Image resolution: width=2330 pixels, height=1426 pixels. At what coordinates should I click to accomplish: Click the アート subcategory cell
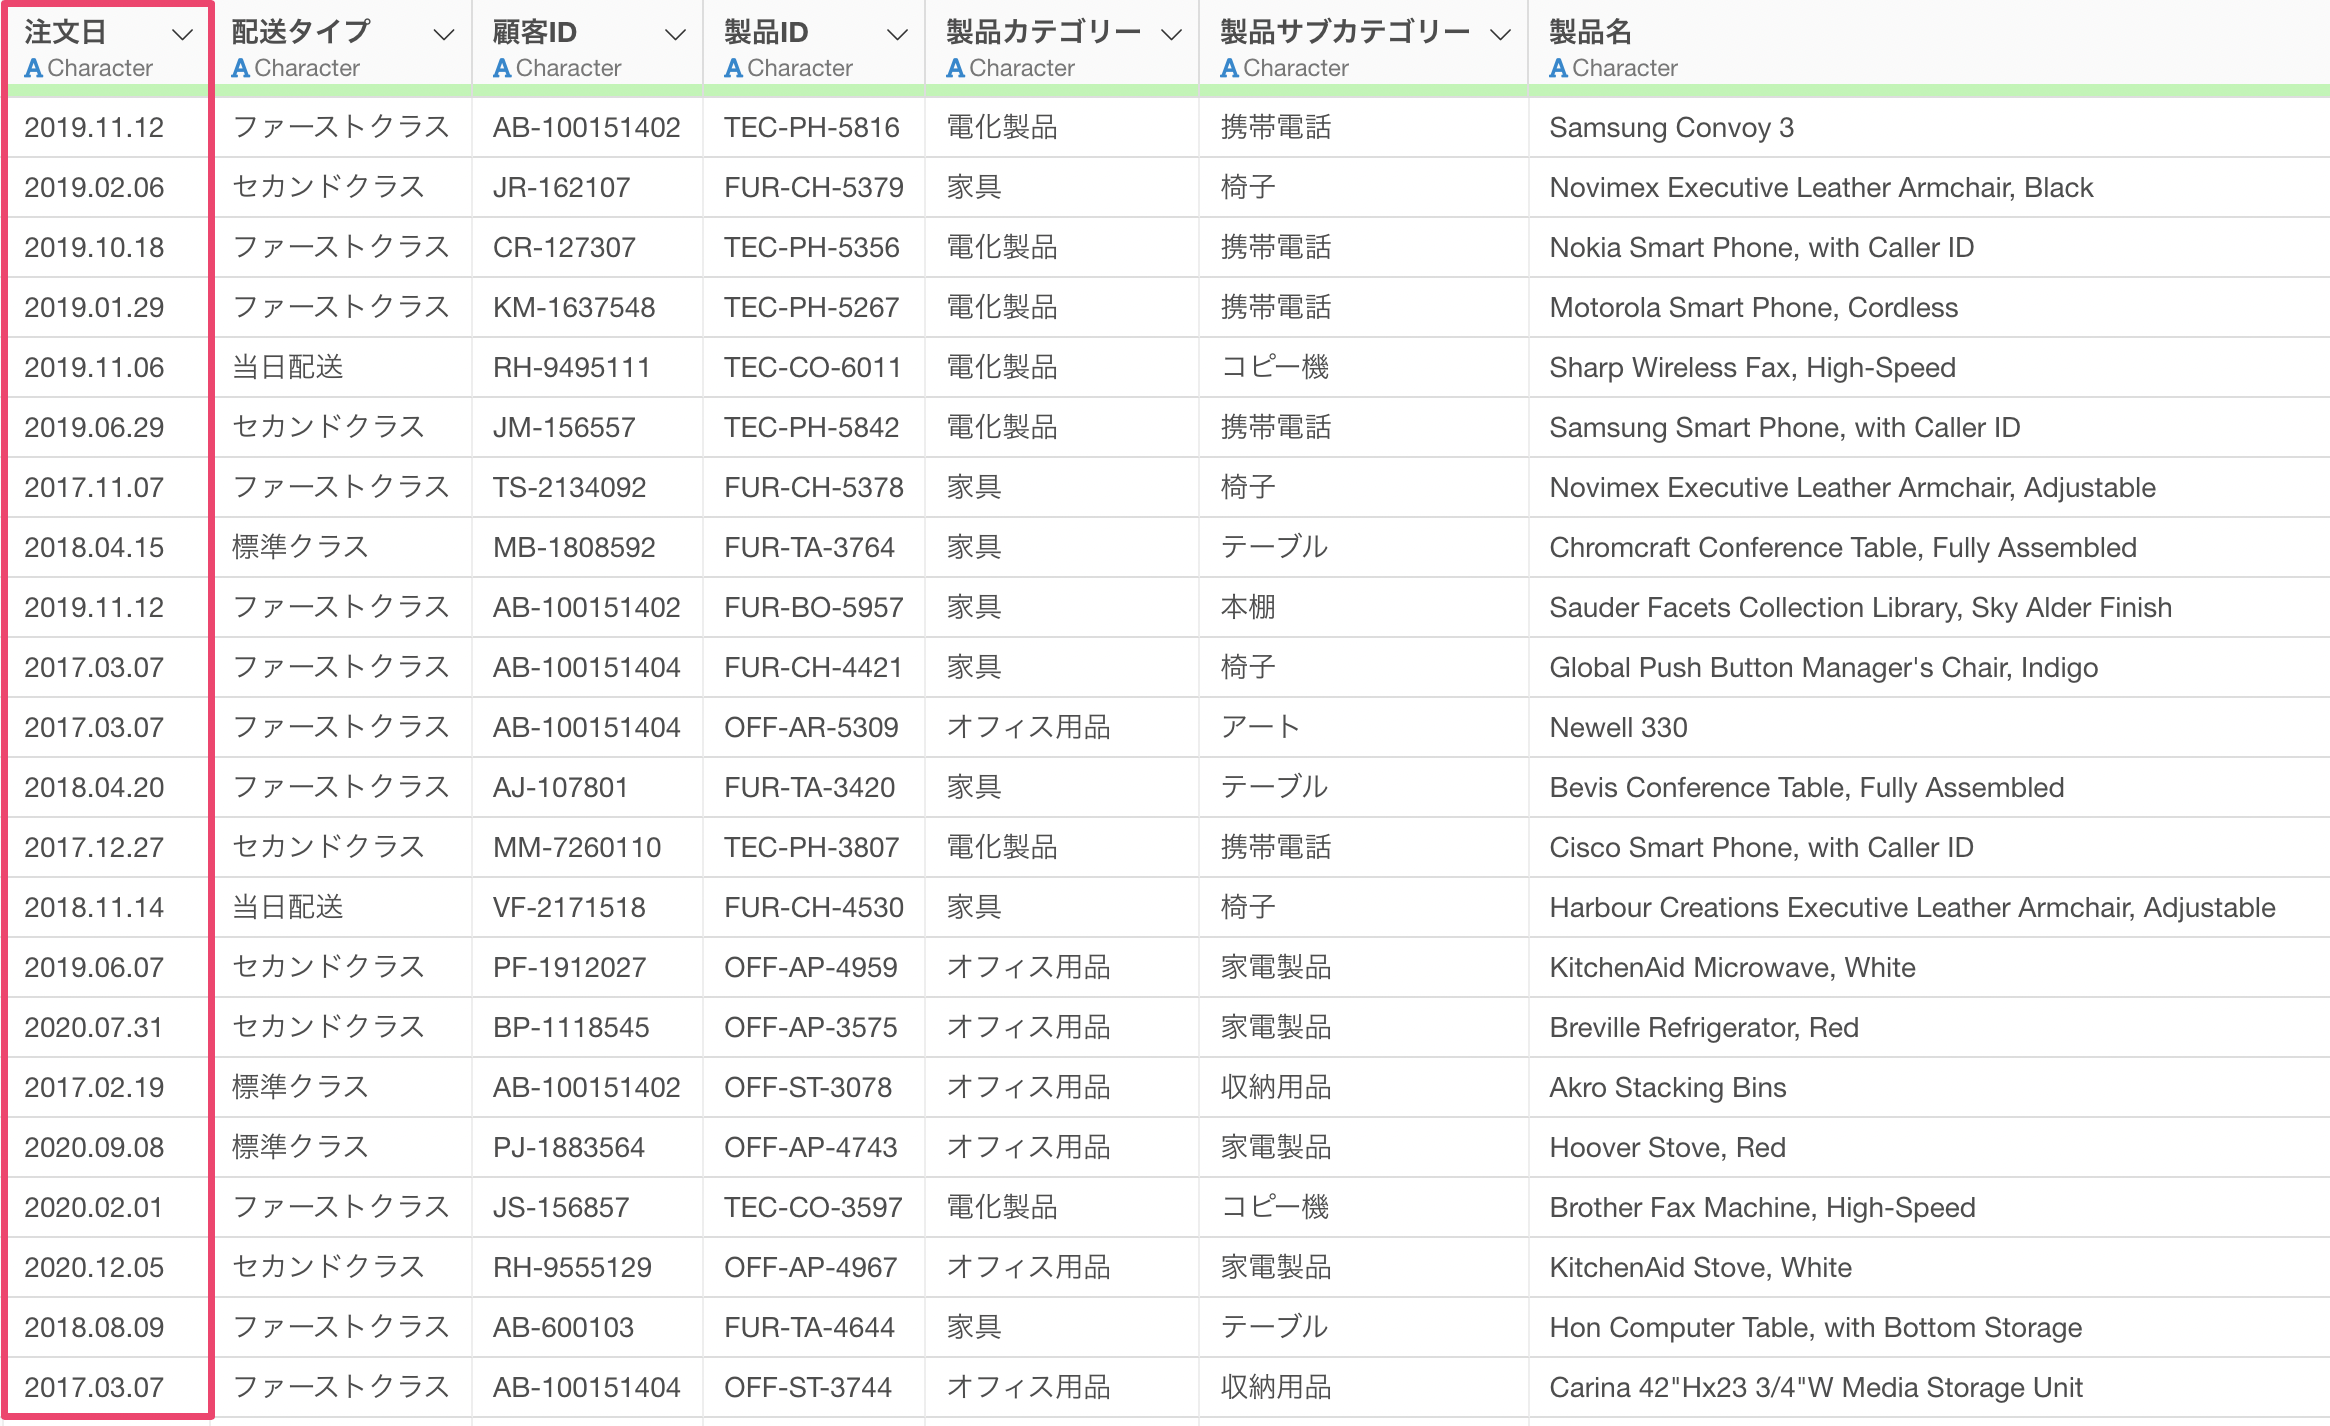coord(1260,727)
